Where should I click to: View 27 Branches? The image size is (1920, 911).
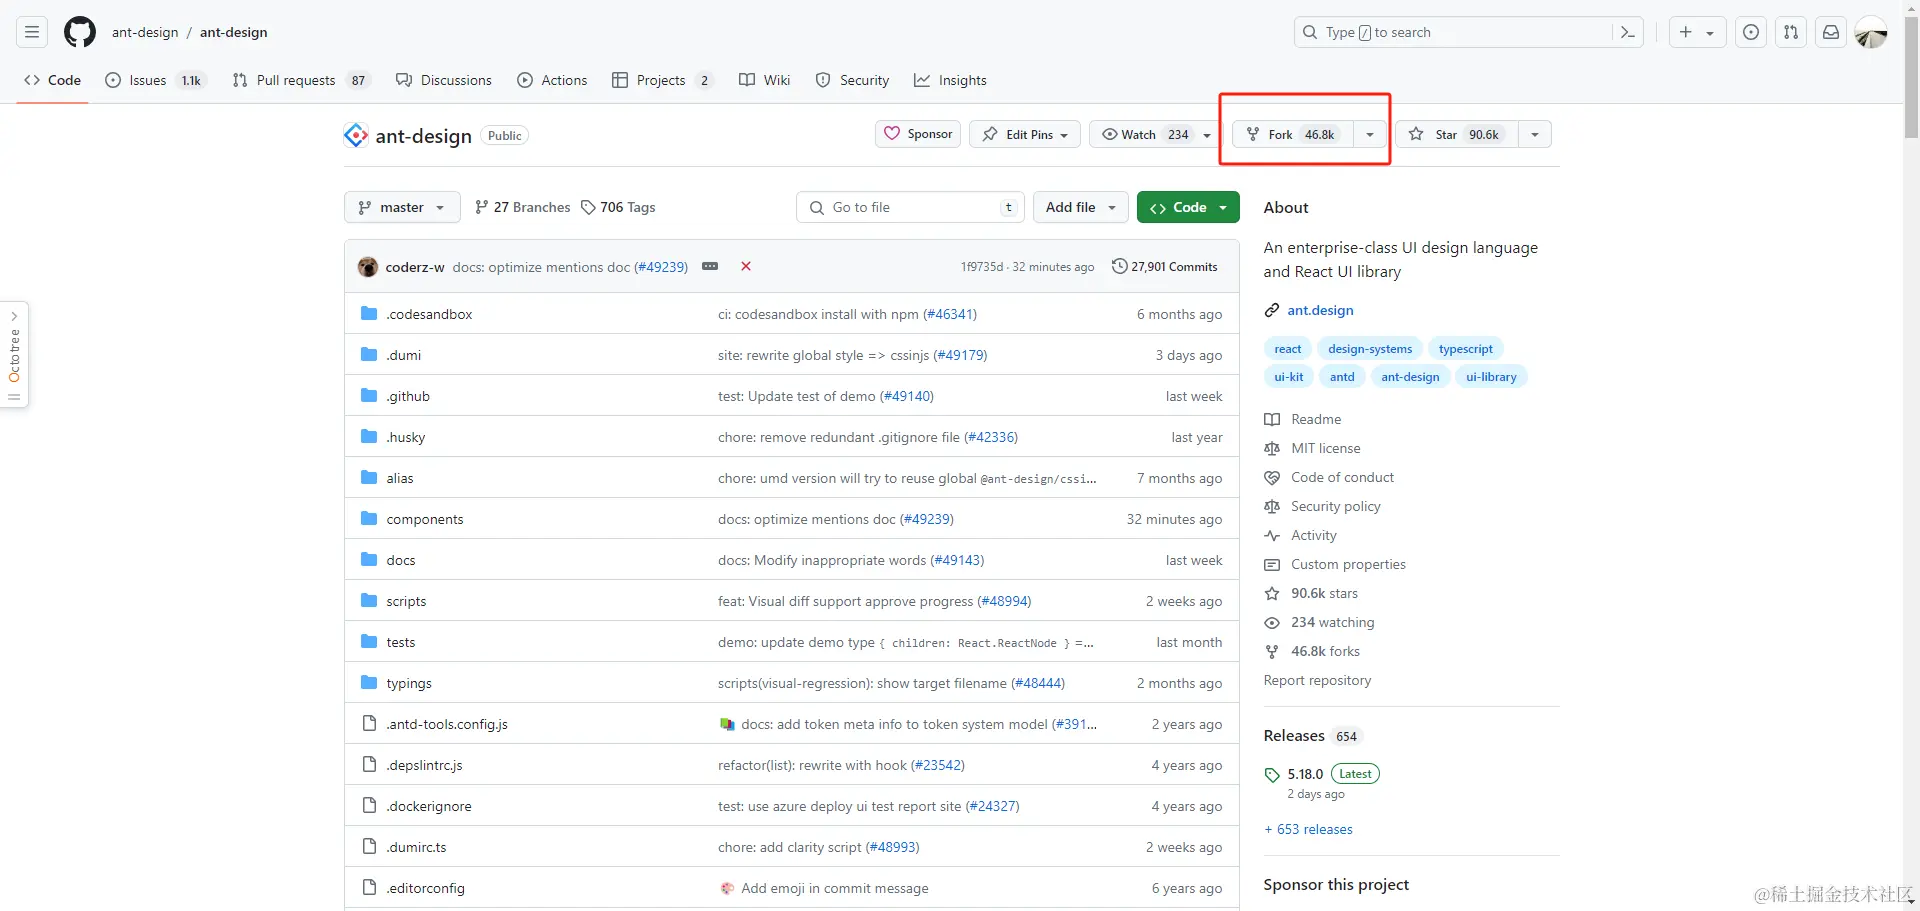click(522, 207)
